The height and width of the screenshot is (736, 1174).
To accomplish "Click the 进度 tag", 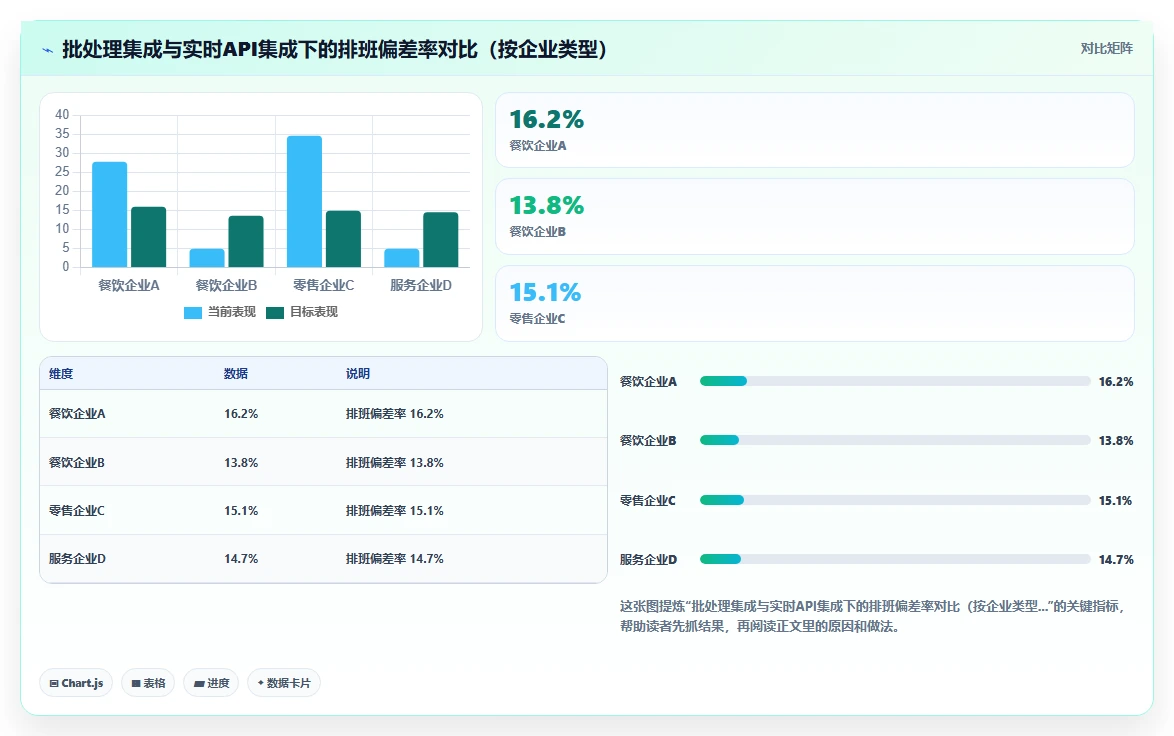I will pyautogui.click(x=211, y=683).
